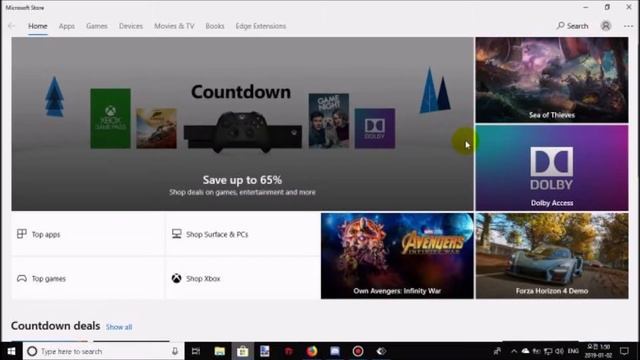Click the Game Night movie poster
Viewport: 640px width, 360px height.
pyautogui.click(x=329, y=120)
